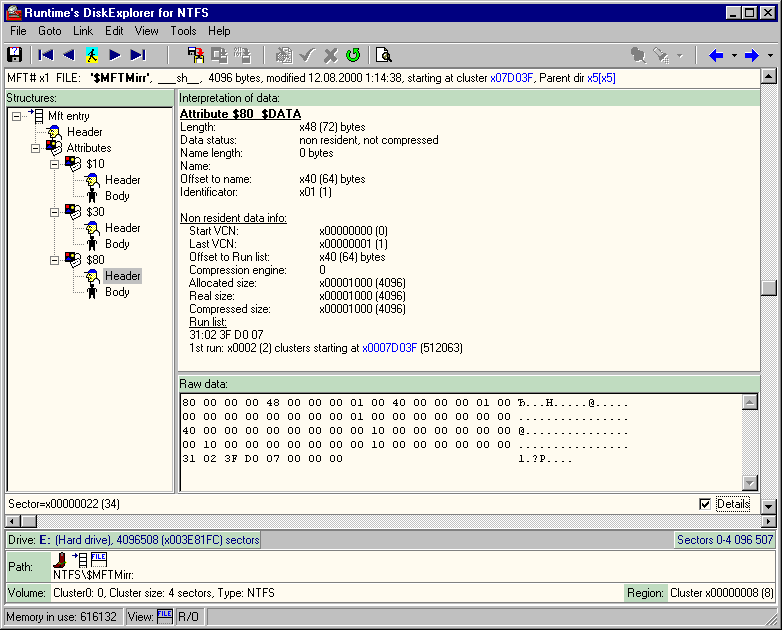Click horizontal scrollbar left arrow
Screen dimensions: 782x630
tap(13, 521)
